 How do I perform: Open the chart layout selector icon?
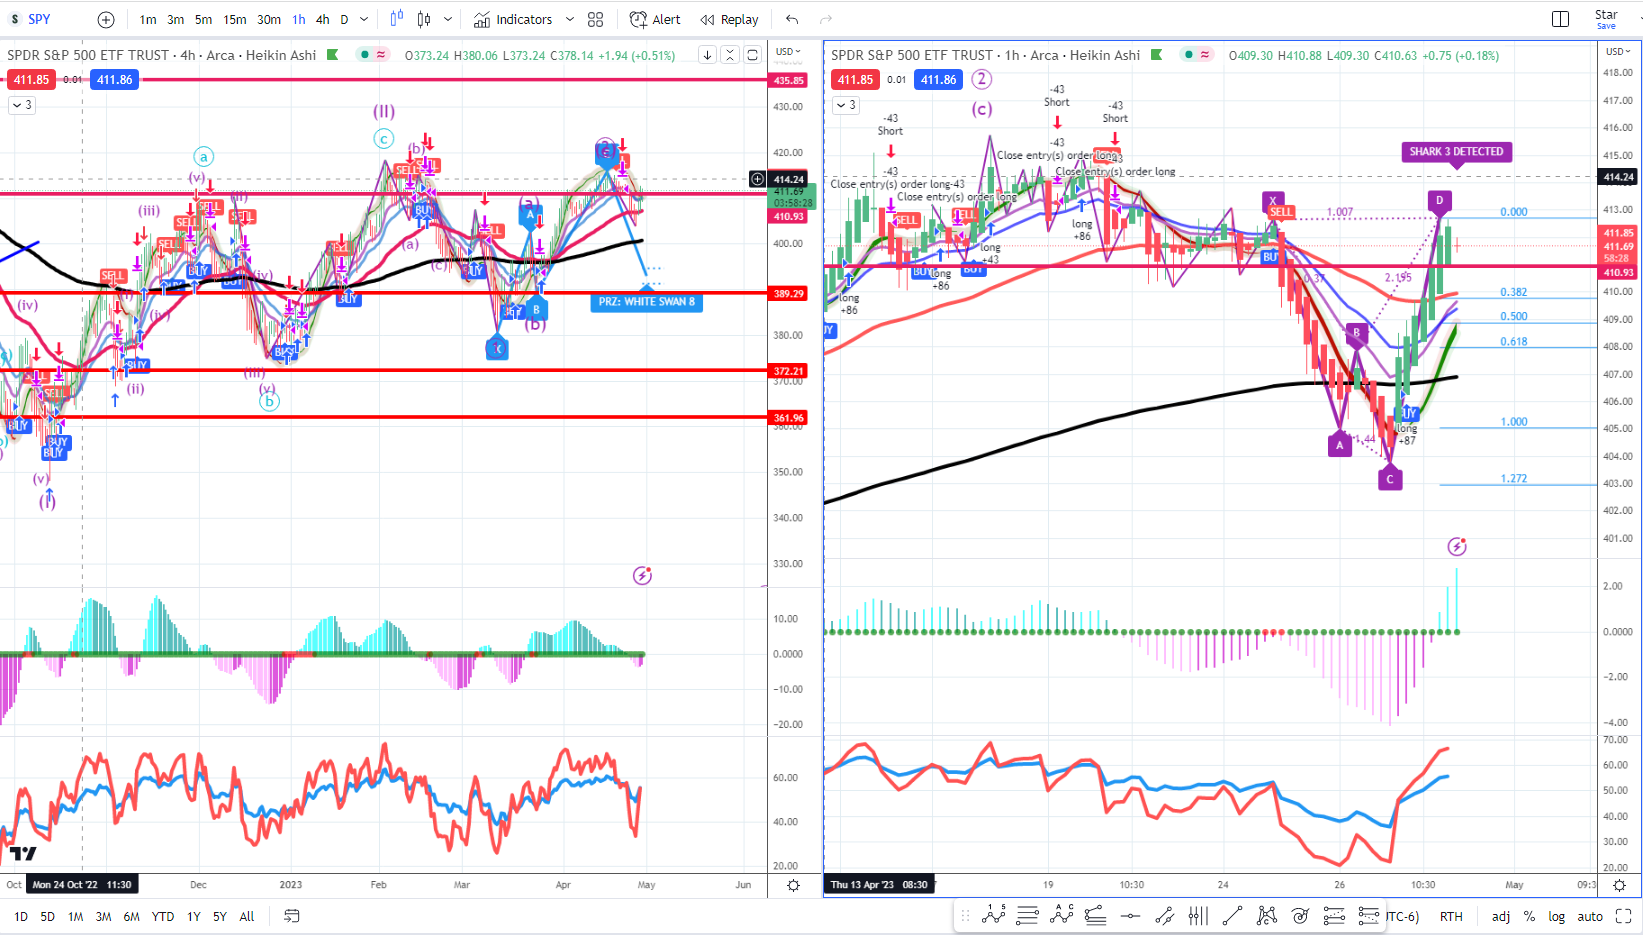[x=1560, y=19]
